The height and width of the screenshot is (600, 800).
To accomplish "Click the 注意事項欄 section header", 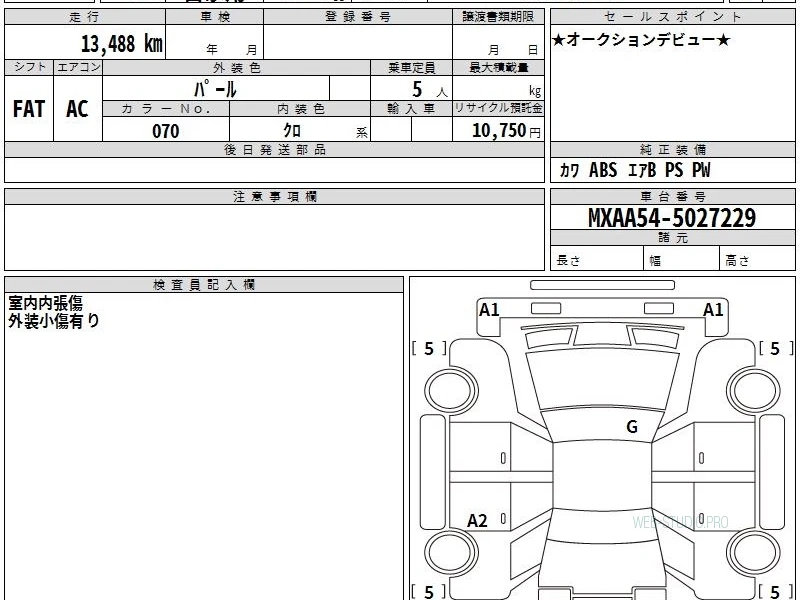I will [x=274, y=196].
